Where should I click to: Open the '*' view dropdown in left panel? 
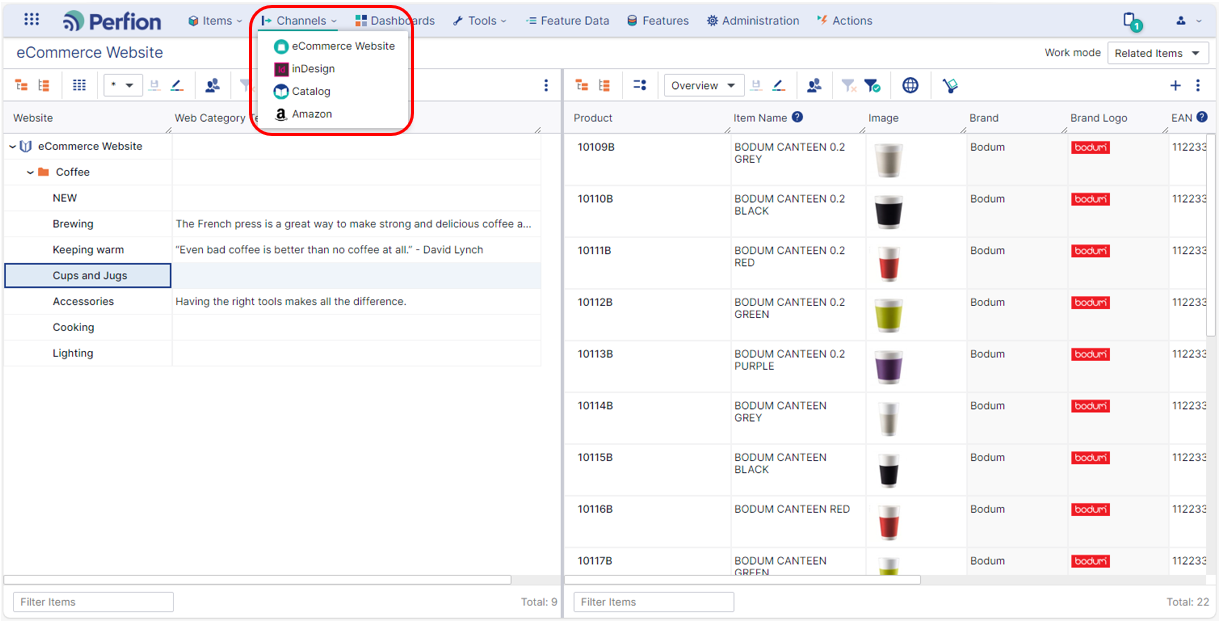(123, 85)
